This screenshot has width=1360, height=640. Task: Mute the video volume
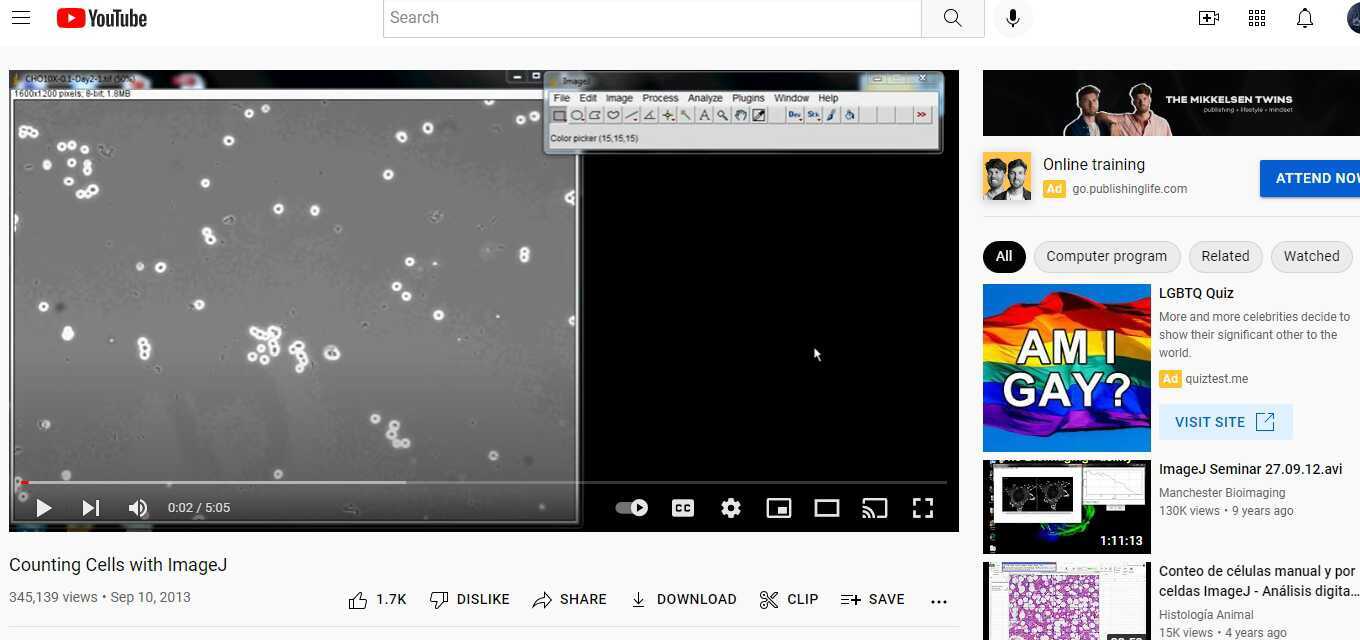click(x=138, y=508)
